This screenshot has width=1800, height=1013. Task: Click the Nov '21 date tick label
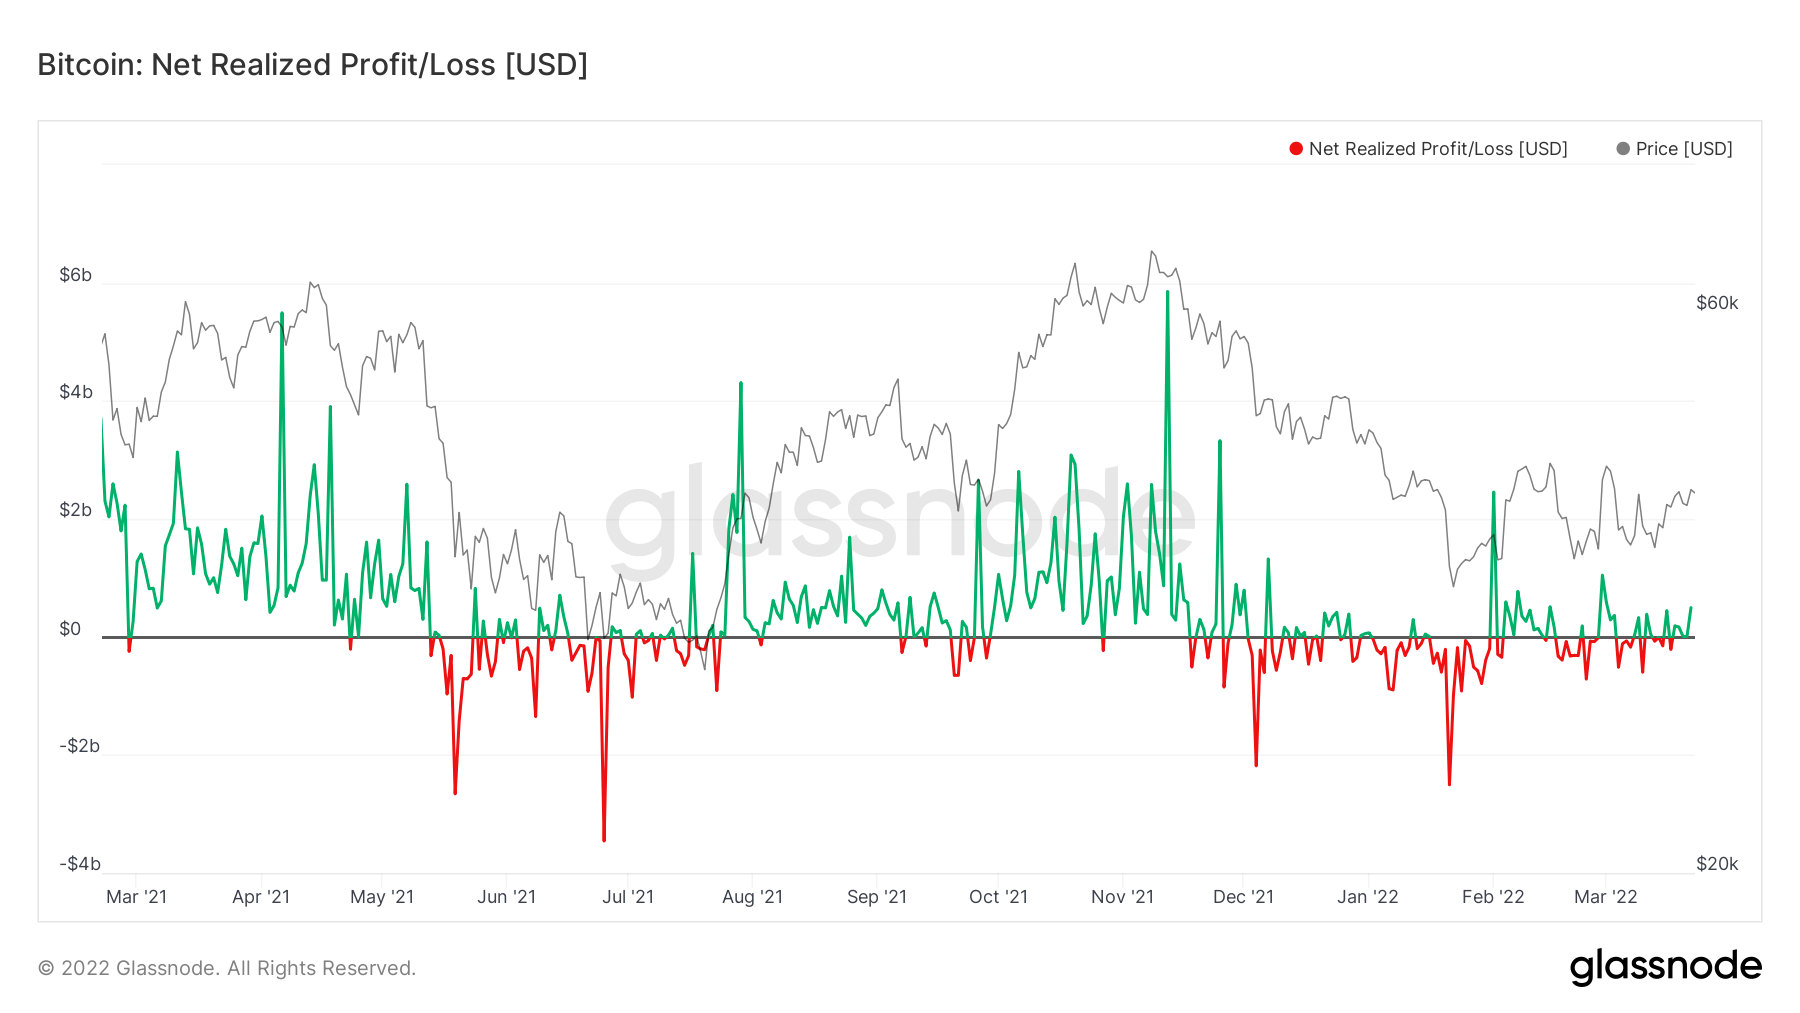tap(1122, 897)
